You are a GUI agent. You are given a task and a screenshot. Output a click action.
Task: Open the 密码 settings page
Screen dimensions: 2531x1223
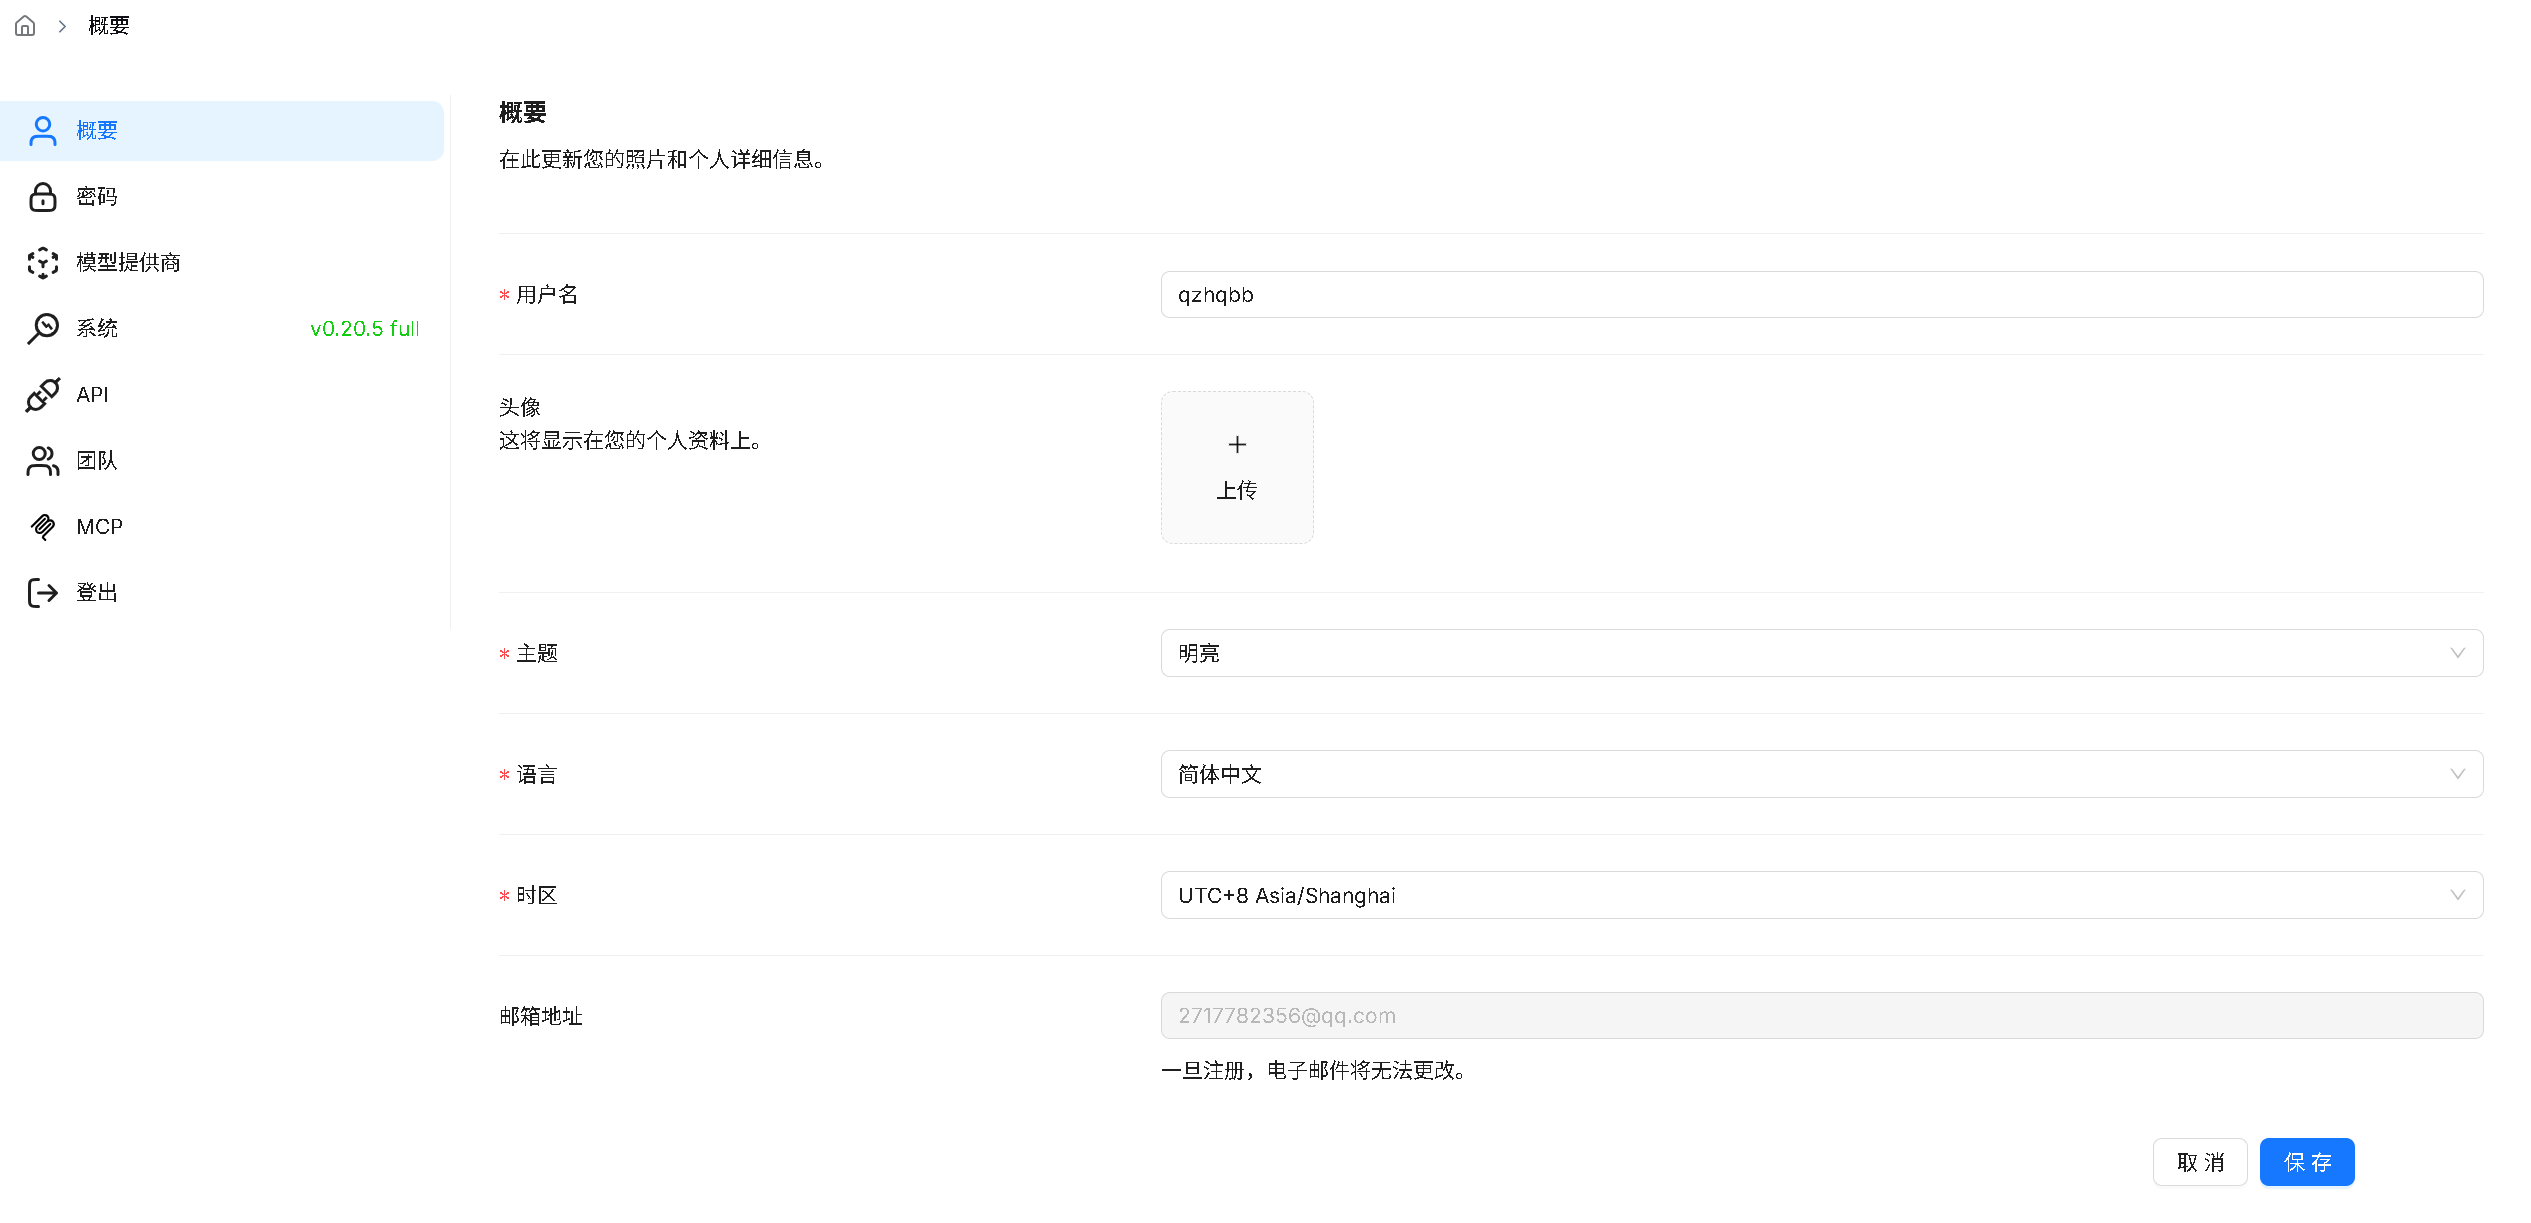point(222,197)
